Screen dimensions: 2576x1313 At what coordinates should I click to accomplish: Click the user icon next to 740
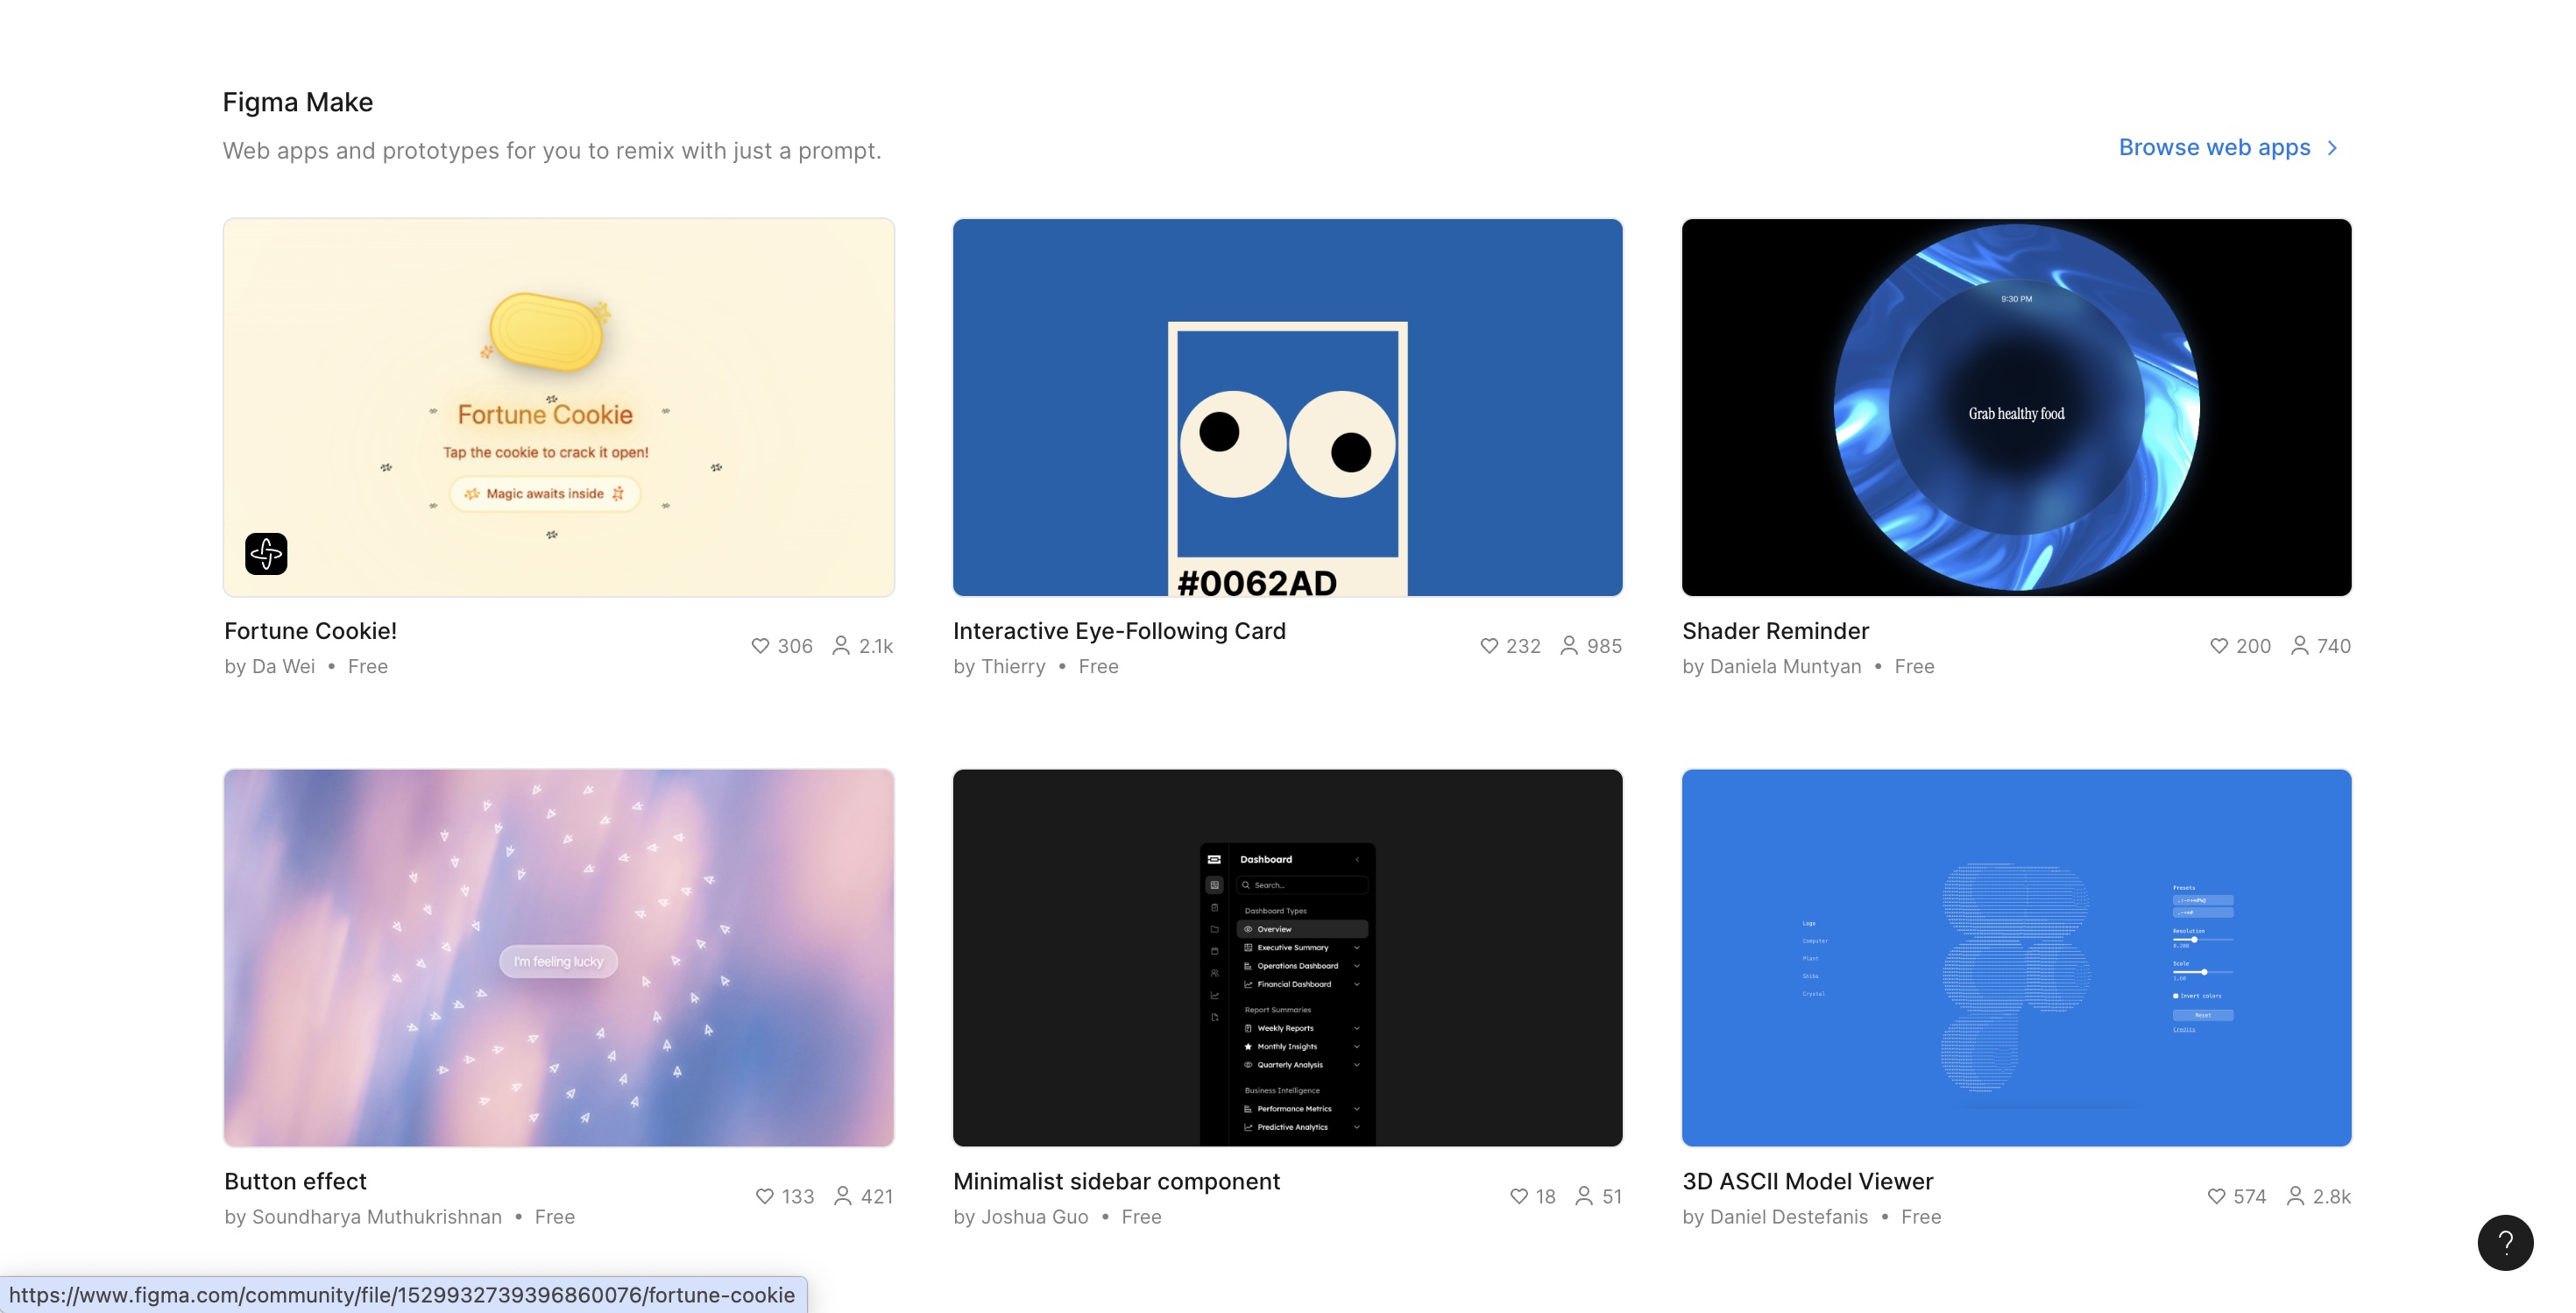2300,646
